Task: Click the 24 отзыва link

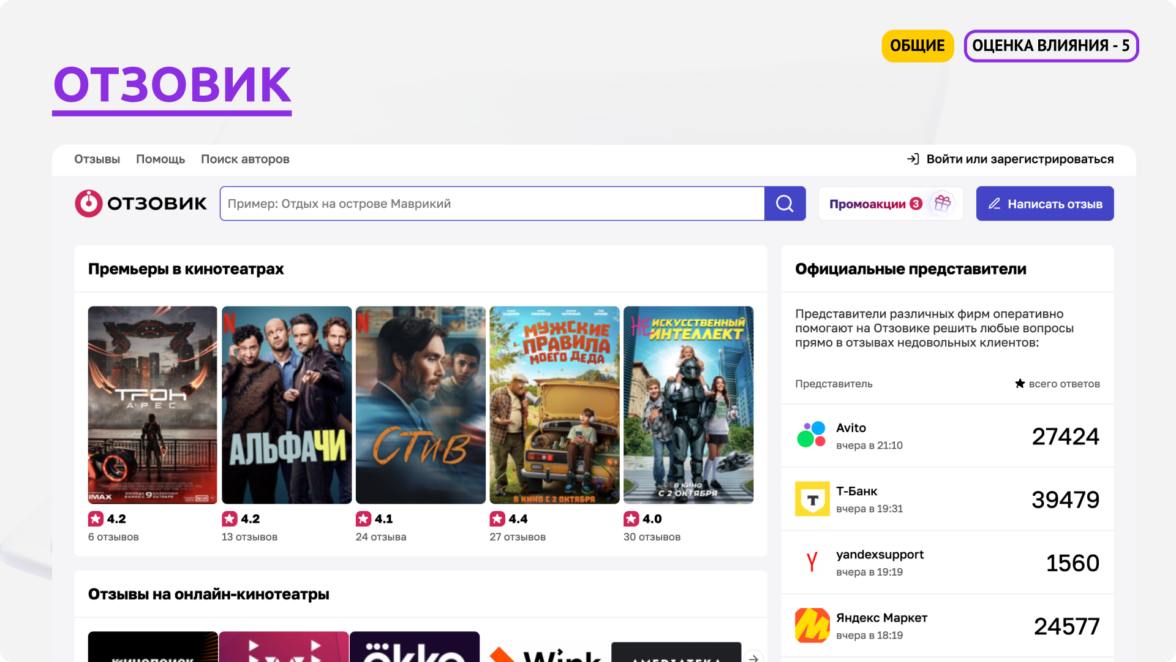Action: pyautogui.click(x=381, y=537)
